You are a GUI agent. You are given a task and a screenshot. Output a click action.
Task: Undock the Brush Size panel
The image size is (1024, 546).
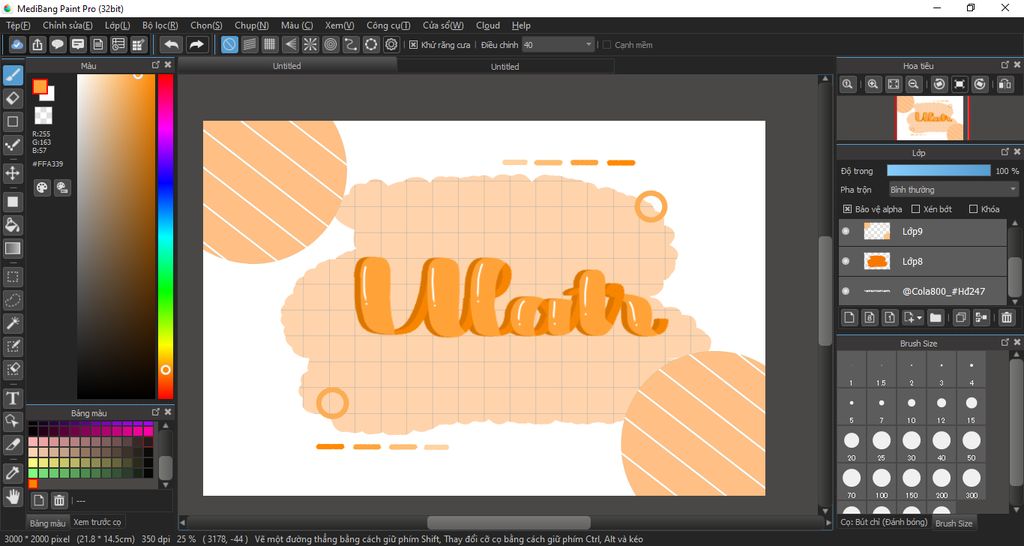(x=1005, y=342)
